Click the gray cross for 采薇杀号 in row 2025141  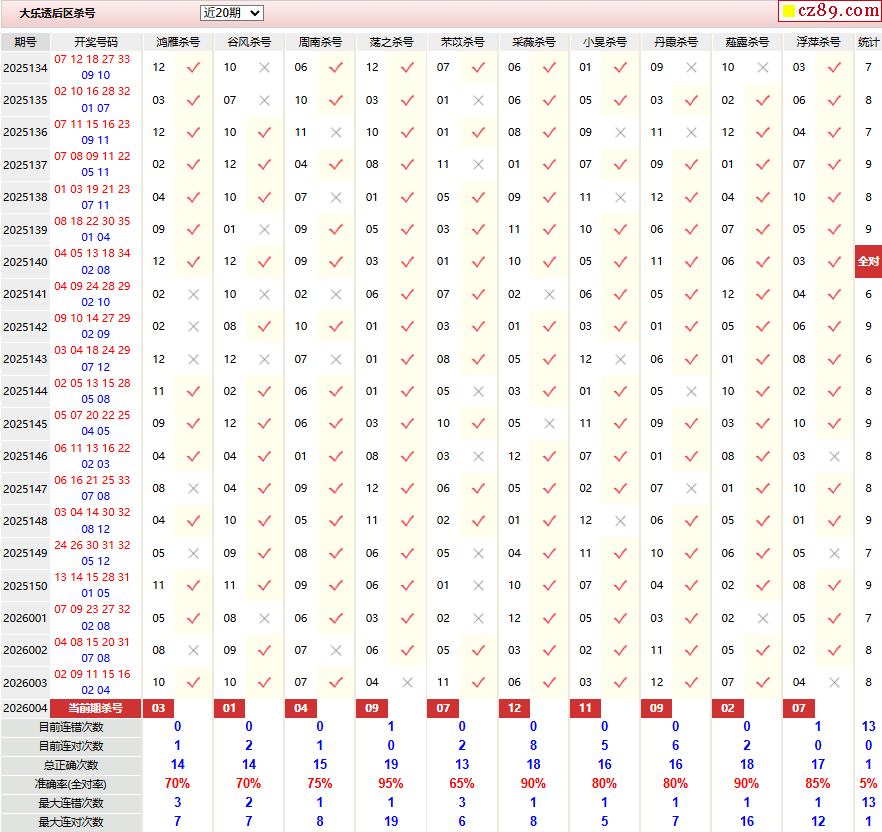549,294
